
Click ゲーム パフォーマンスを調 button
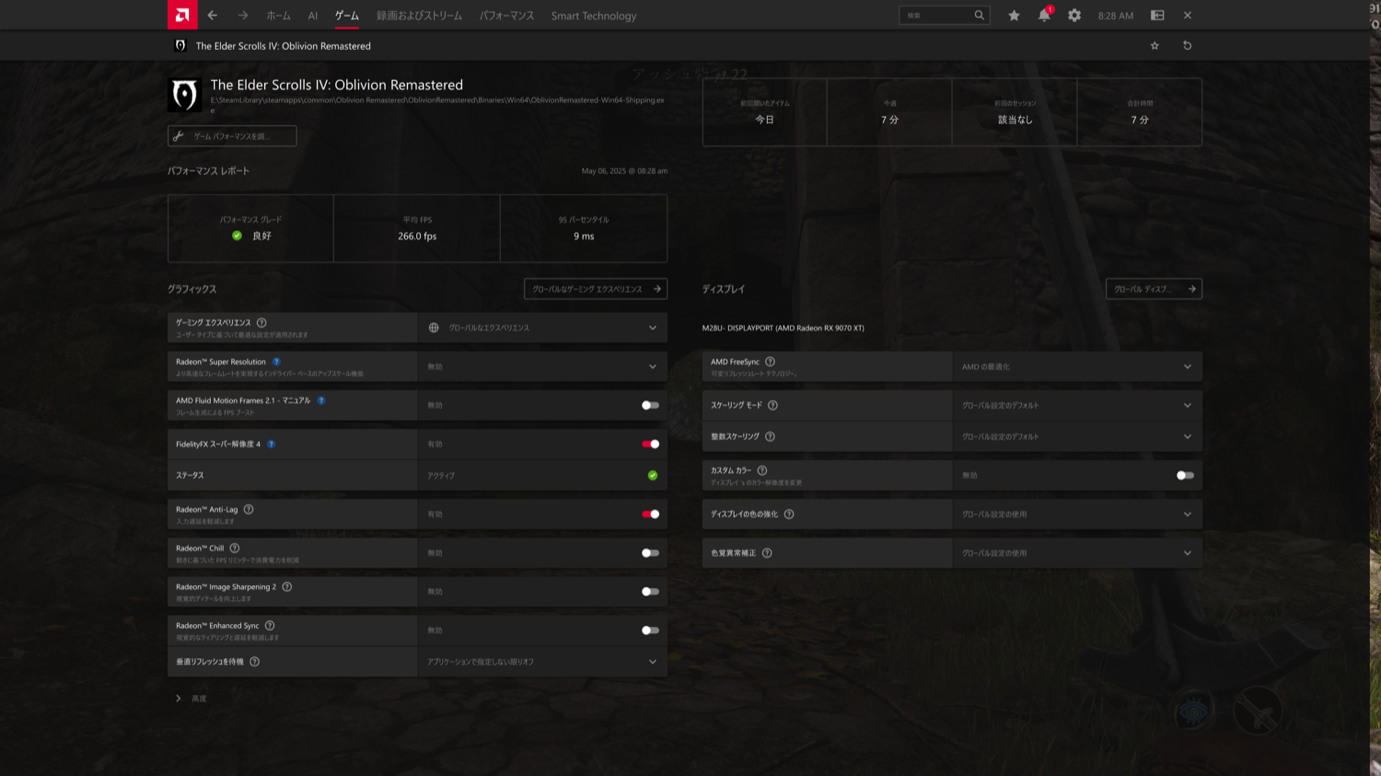tap(232, 136)
